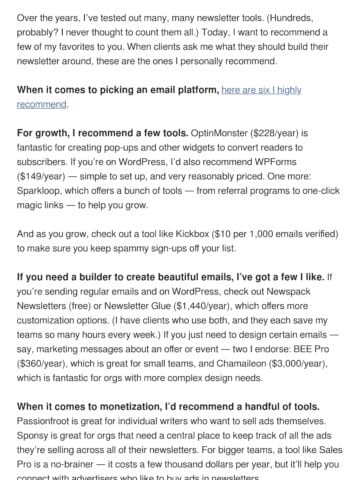Click the bold "When it comes to monetization" heading
The image size is (360, 480).
pos(168,407)
